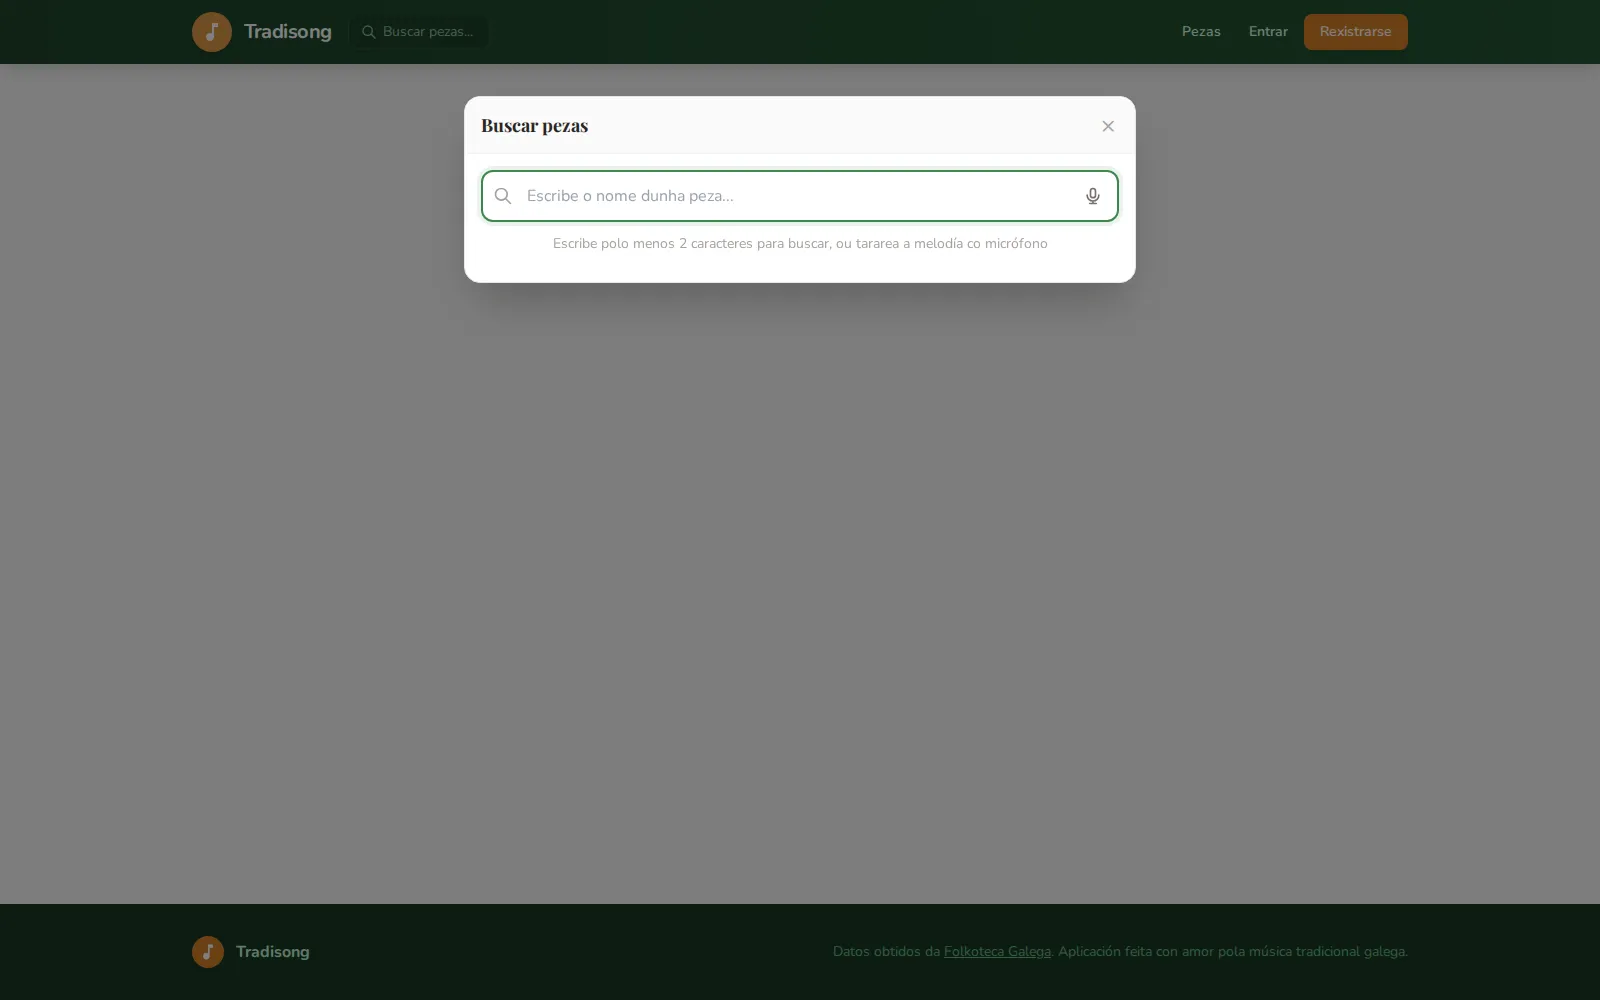The image size is (1600, 1000).
Task: Click the microphone icon to hum a melody
Action: (1092, 196)
